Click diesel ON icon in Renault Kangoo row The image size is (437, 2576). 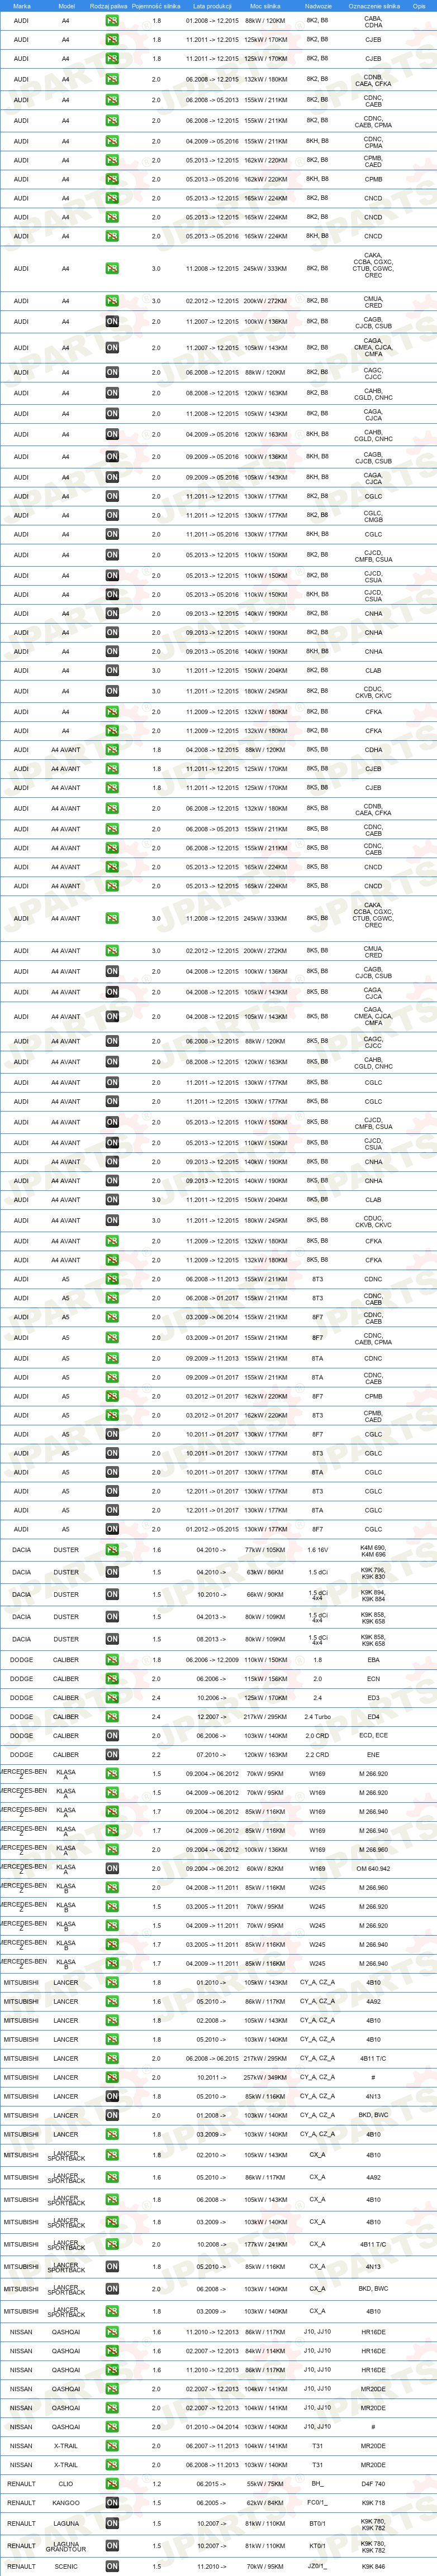pos(112,2503)
